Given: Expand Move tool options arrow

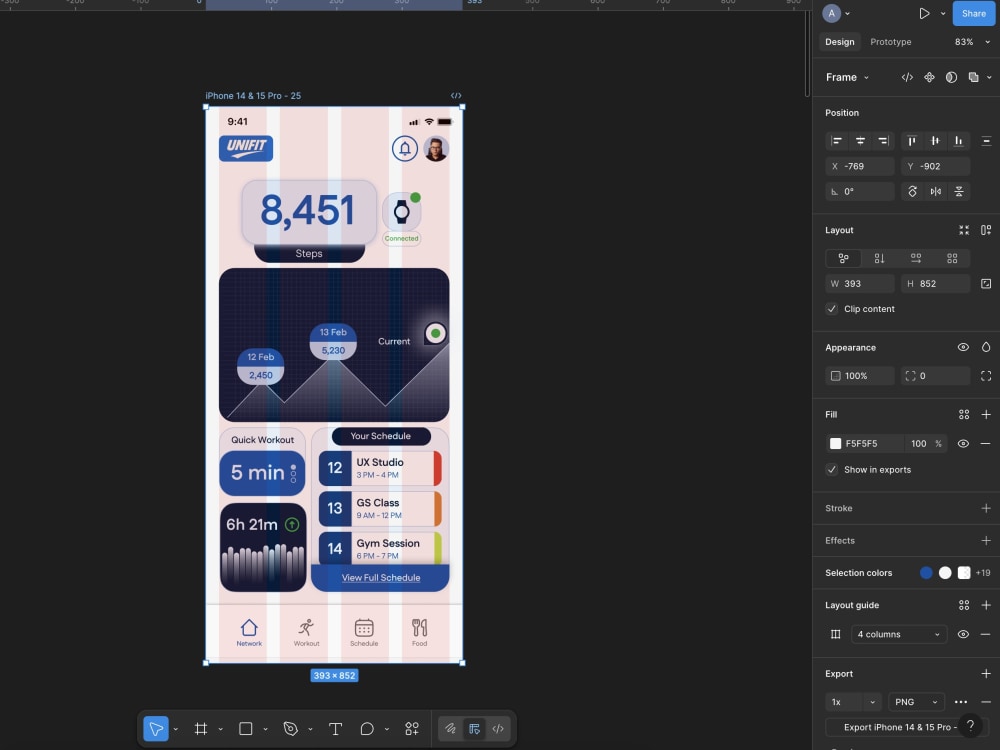Looking at the screenshot, I should pyautogui.click(x=175, y=729).
